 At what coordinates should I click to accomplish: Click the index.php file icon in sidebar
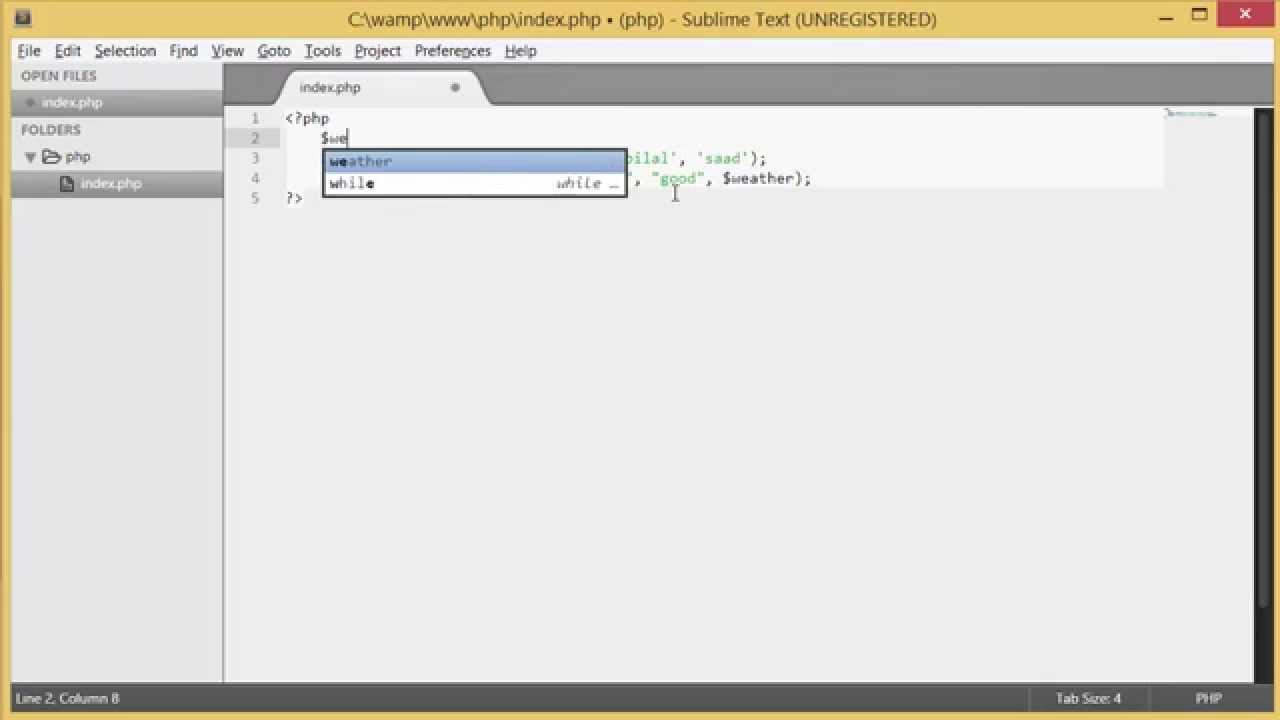pos(67,184)
